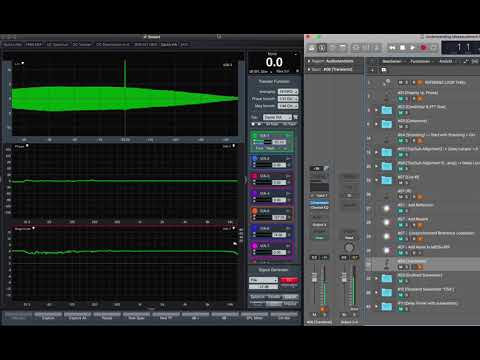Expand the Region disclosure triangle in inspector
This screenshot has width=480, height=360.
click(309, 61)
